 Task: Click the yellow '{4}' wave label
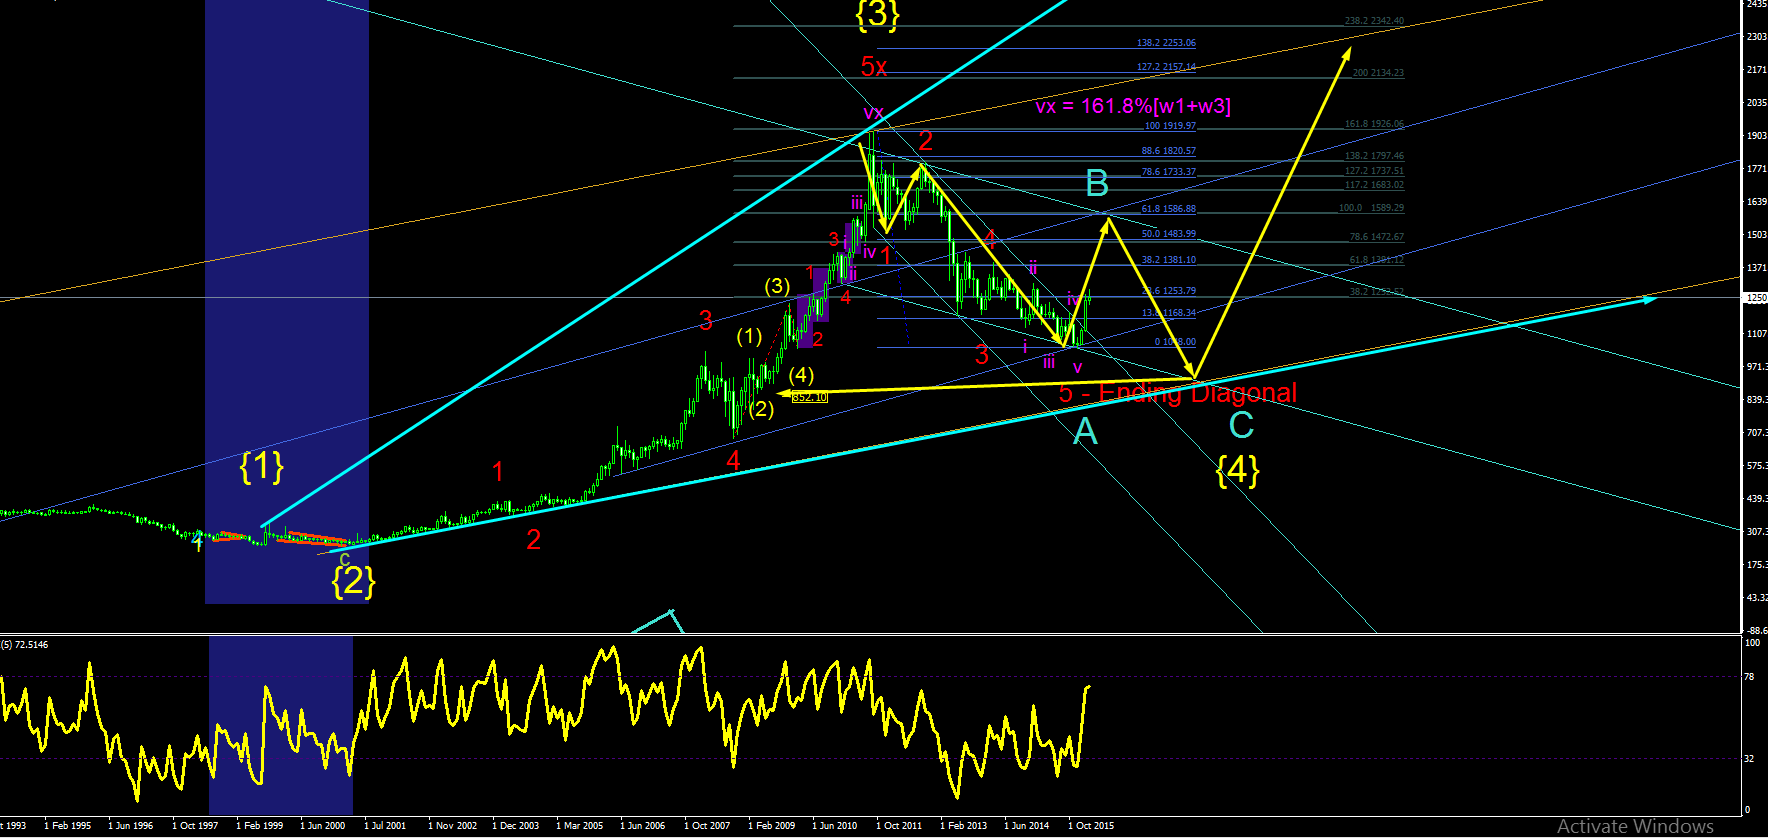click(1238, 469)
